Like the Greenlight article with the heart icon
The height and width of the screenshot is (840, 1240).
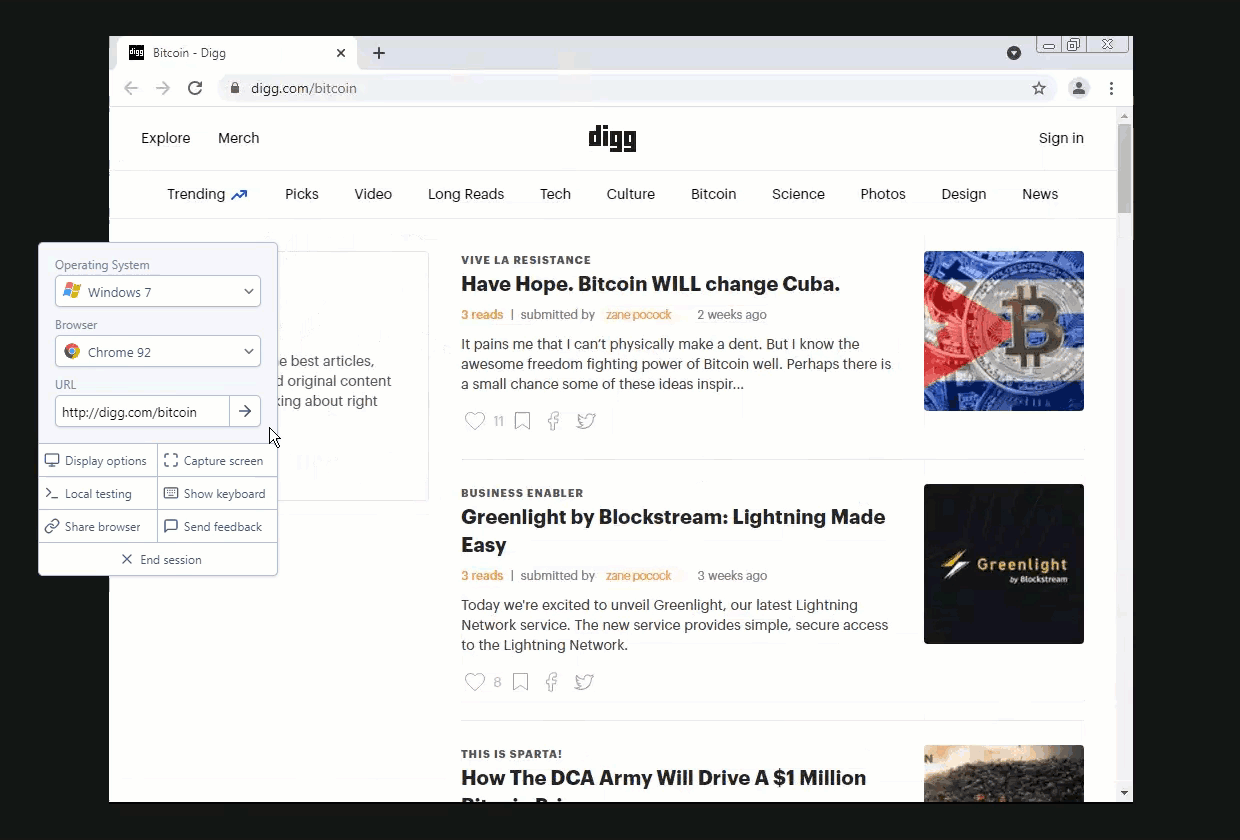coord(475,682)
